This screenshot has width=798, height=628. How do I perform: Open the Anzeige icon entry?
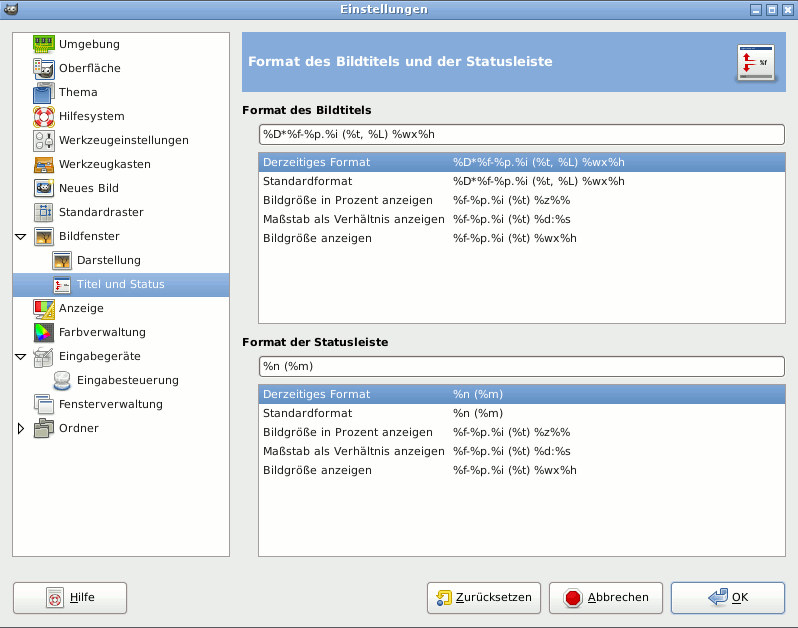coord(44,308)
